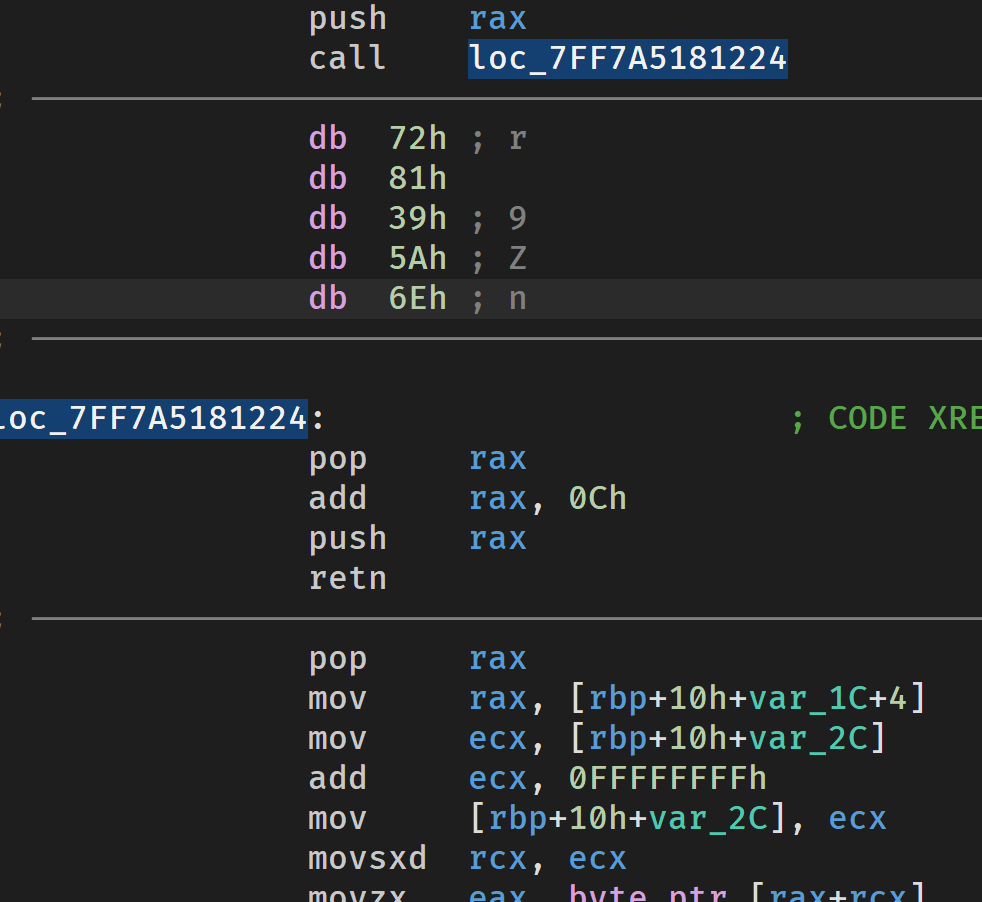The image size is (982, 902).
Task: Select the 0FFFFFFFFh immediate value
Action: 667,779
